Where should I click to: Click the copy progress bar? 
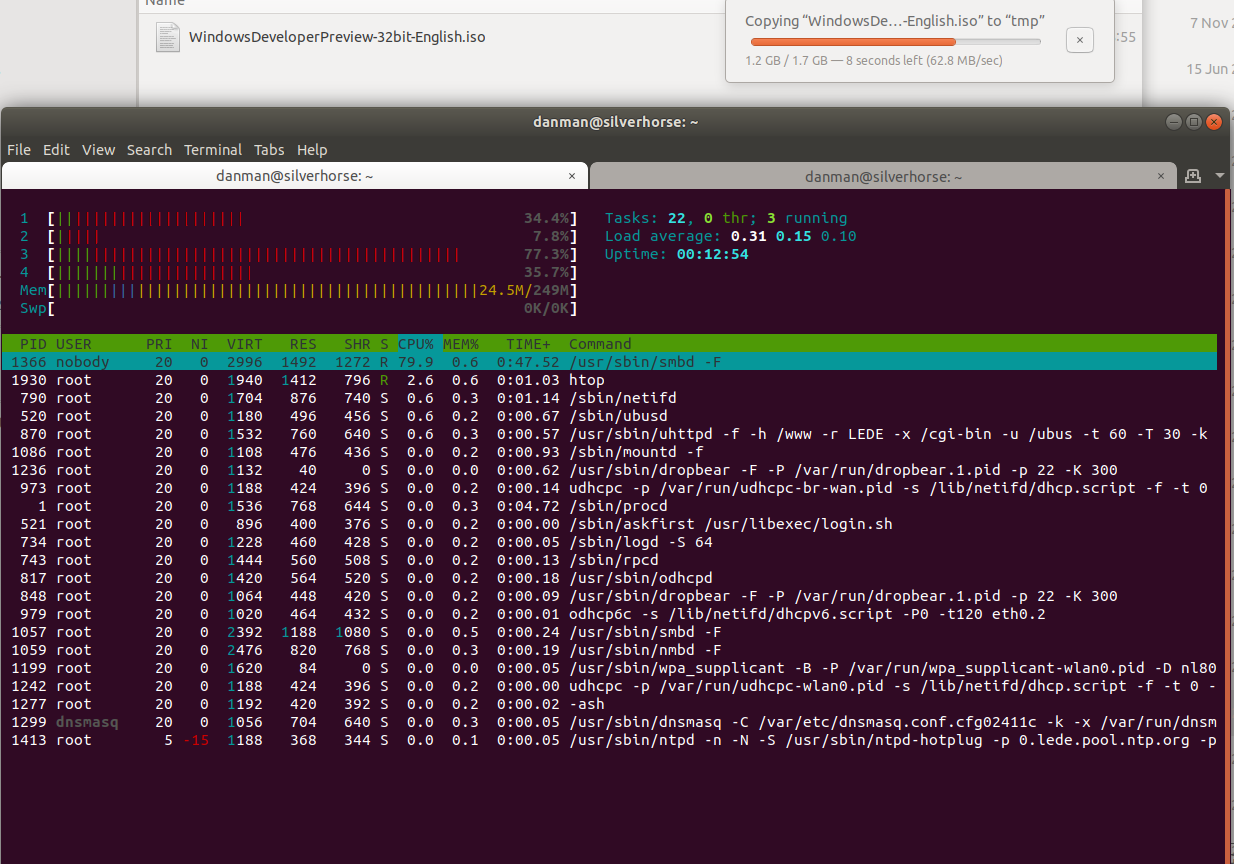[896, 42]
